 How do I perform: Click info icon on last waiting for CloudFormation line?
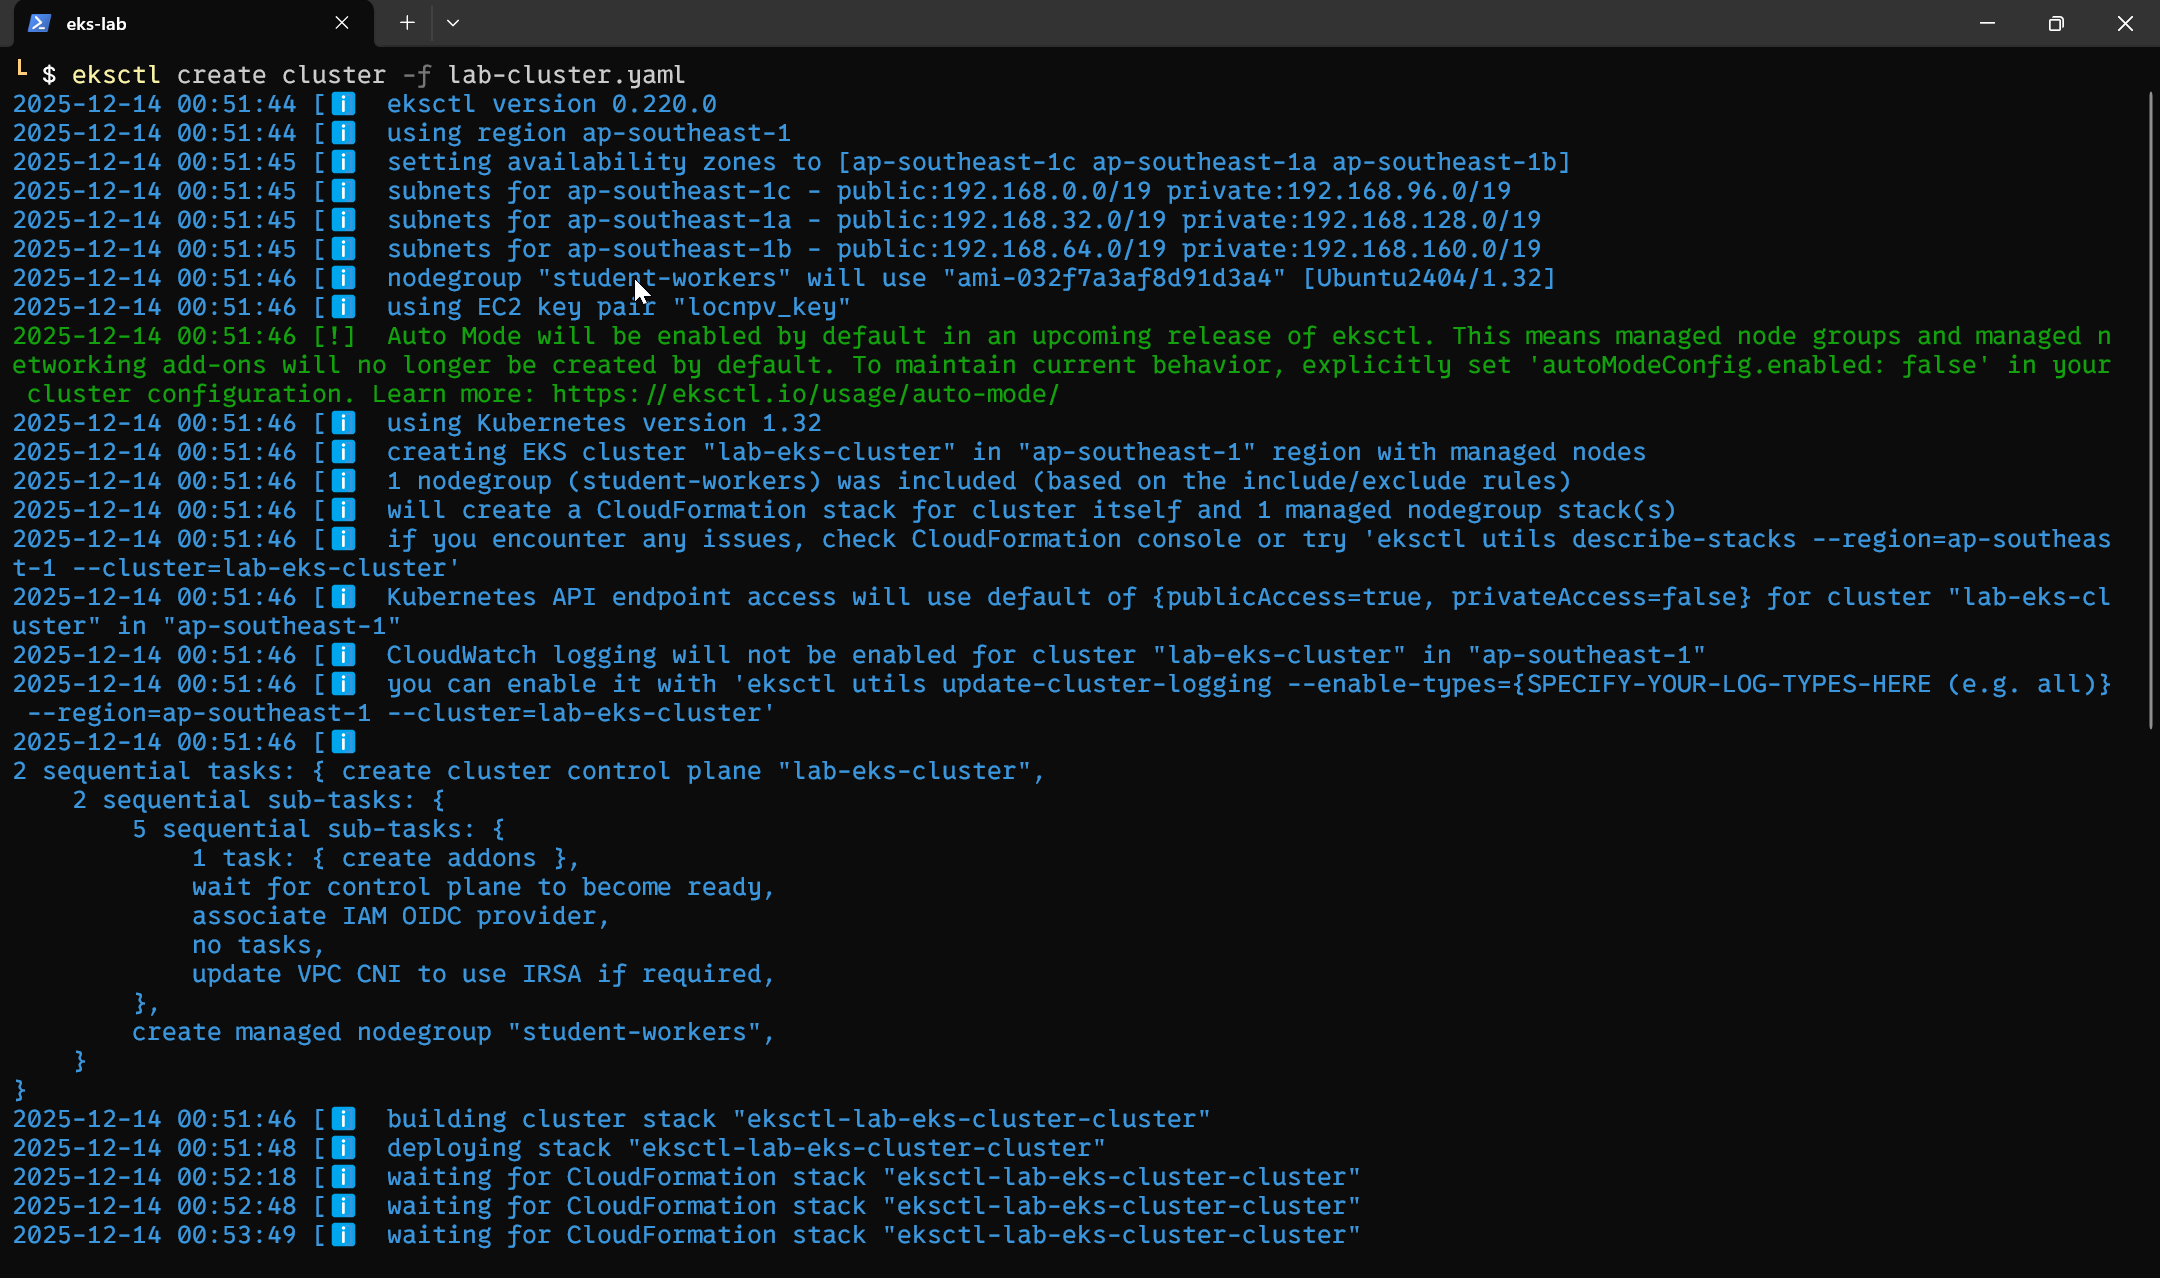tap(343, 1235)
